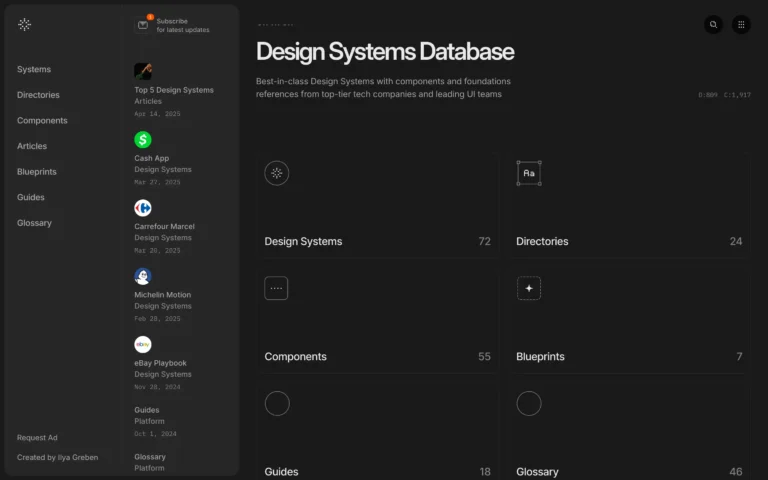Open the Directories card label
This screenshot has width=768, height=480.
click(x=542, y=241)
